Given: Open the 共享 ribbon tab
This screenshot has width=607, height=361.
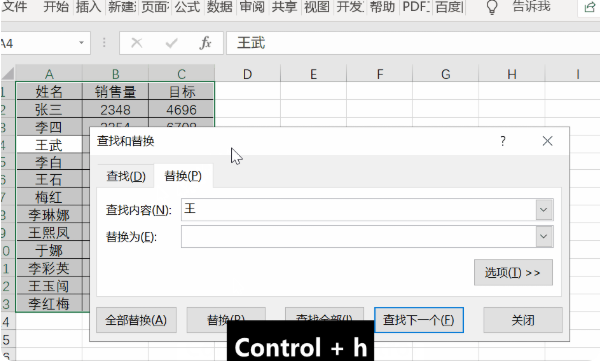Looking at the screenshot, I should (x=285, y=7).
